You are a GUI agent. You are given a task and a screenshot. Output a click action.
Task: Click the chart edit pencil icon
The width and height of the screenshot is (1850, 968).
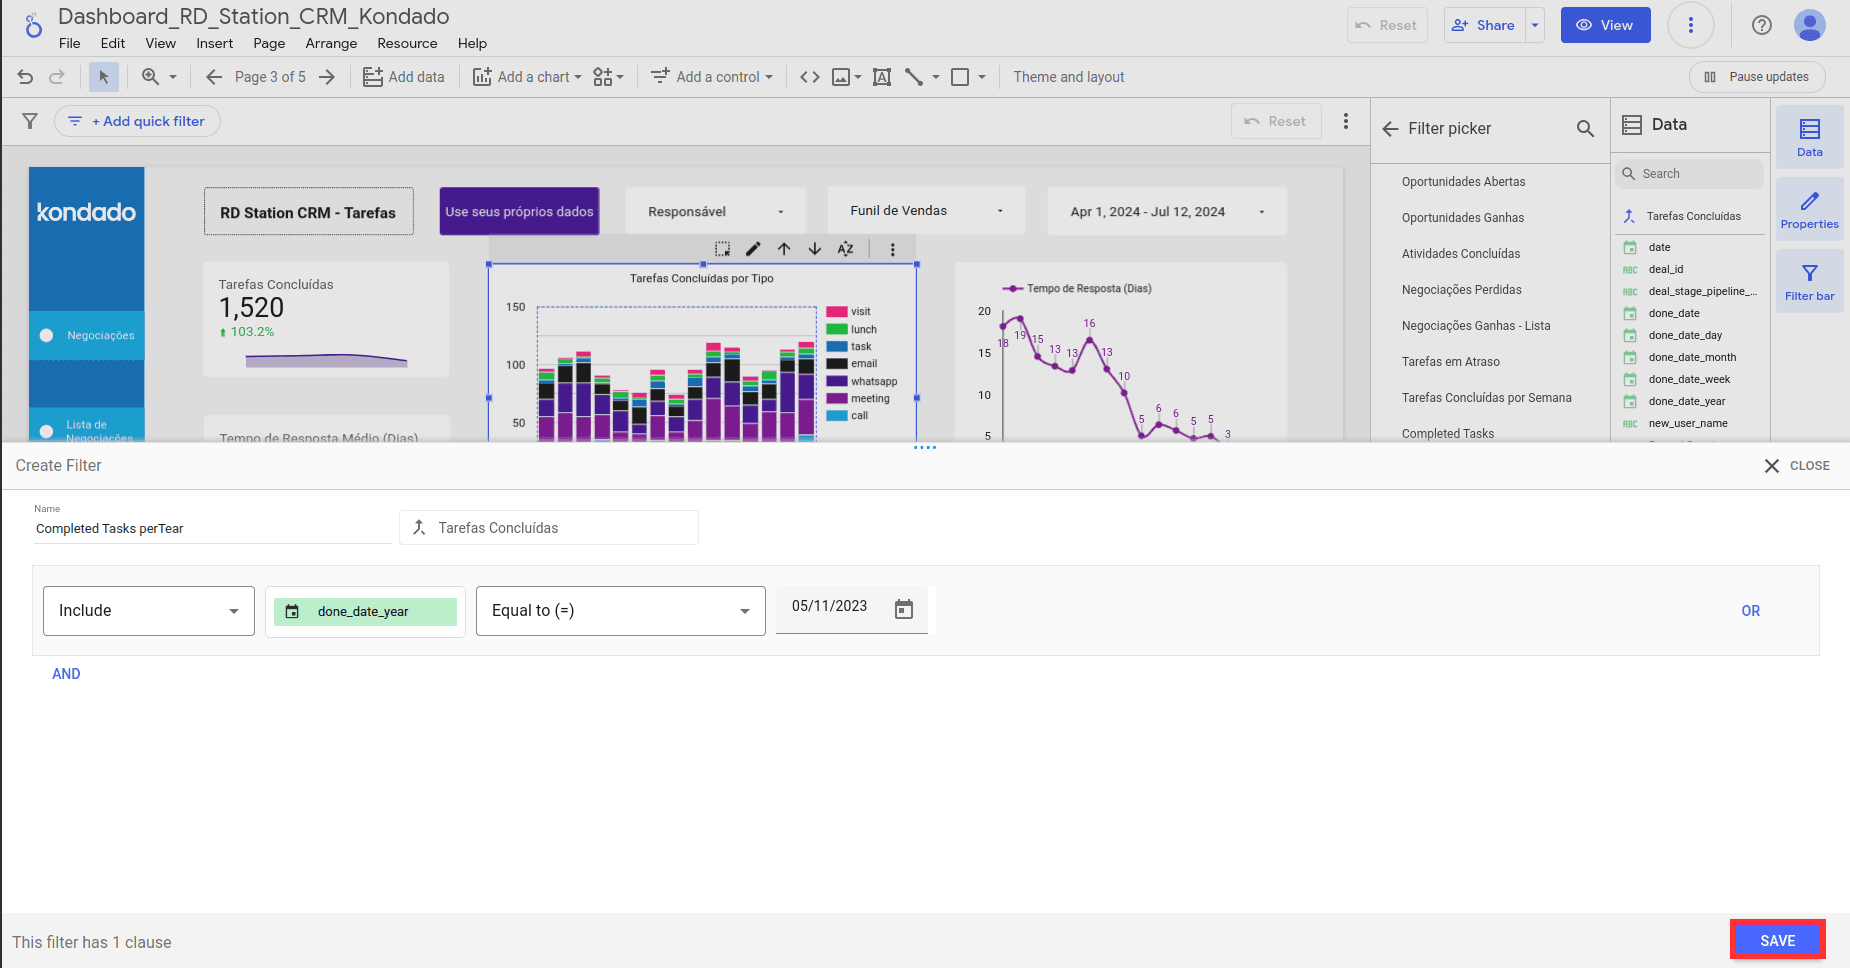tap(753, 249)
